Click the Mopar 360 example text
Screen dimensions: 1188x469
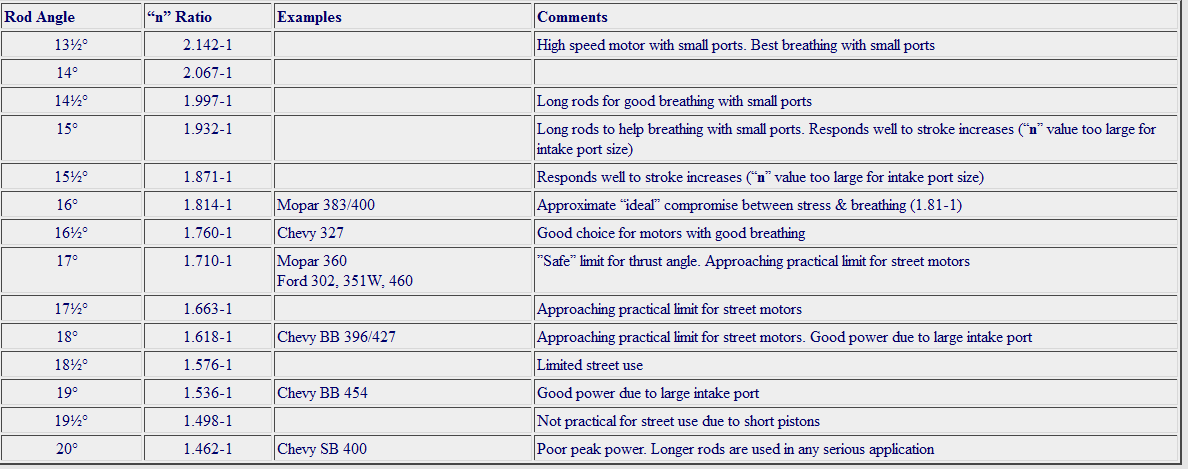pos(312,261)
